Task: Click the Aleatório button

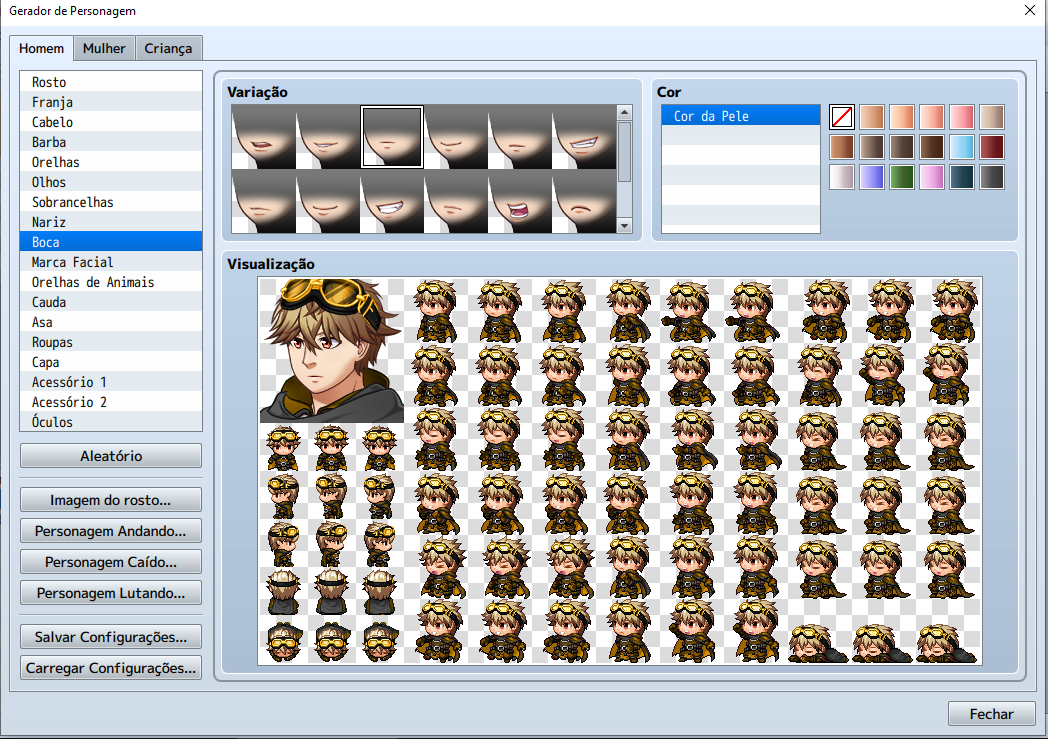Action: point(110,455)
